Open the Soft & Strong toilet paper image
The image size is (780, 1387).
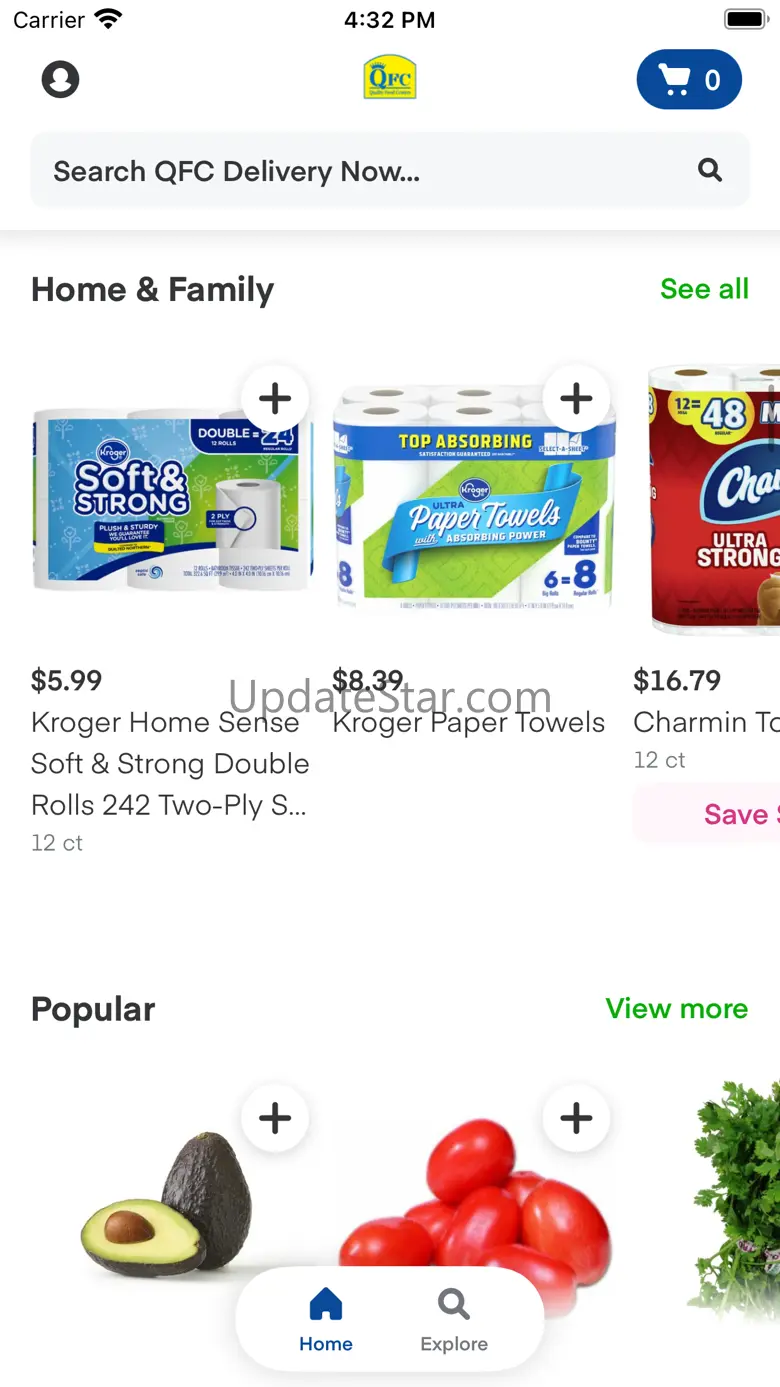(x=172, y=500)
